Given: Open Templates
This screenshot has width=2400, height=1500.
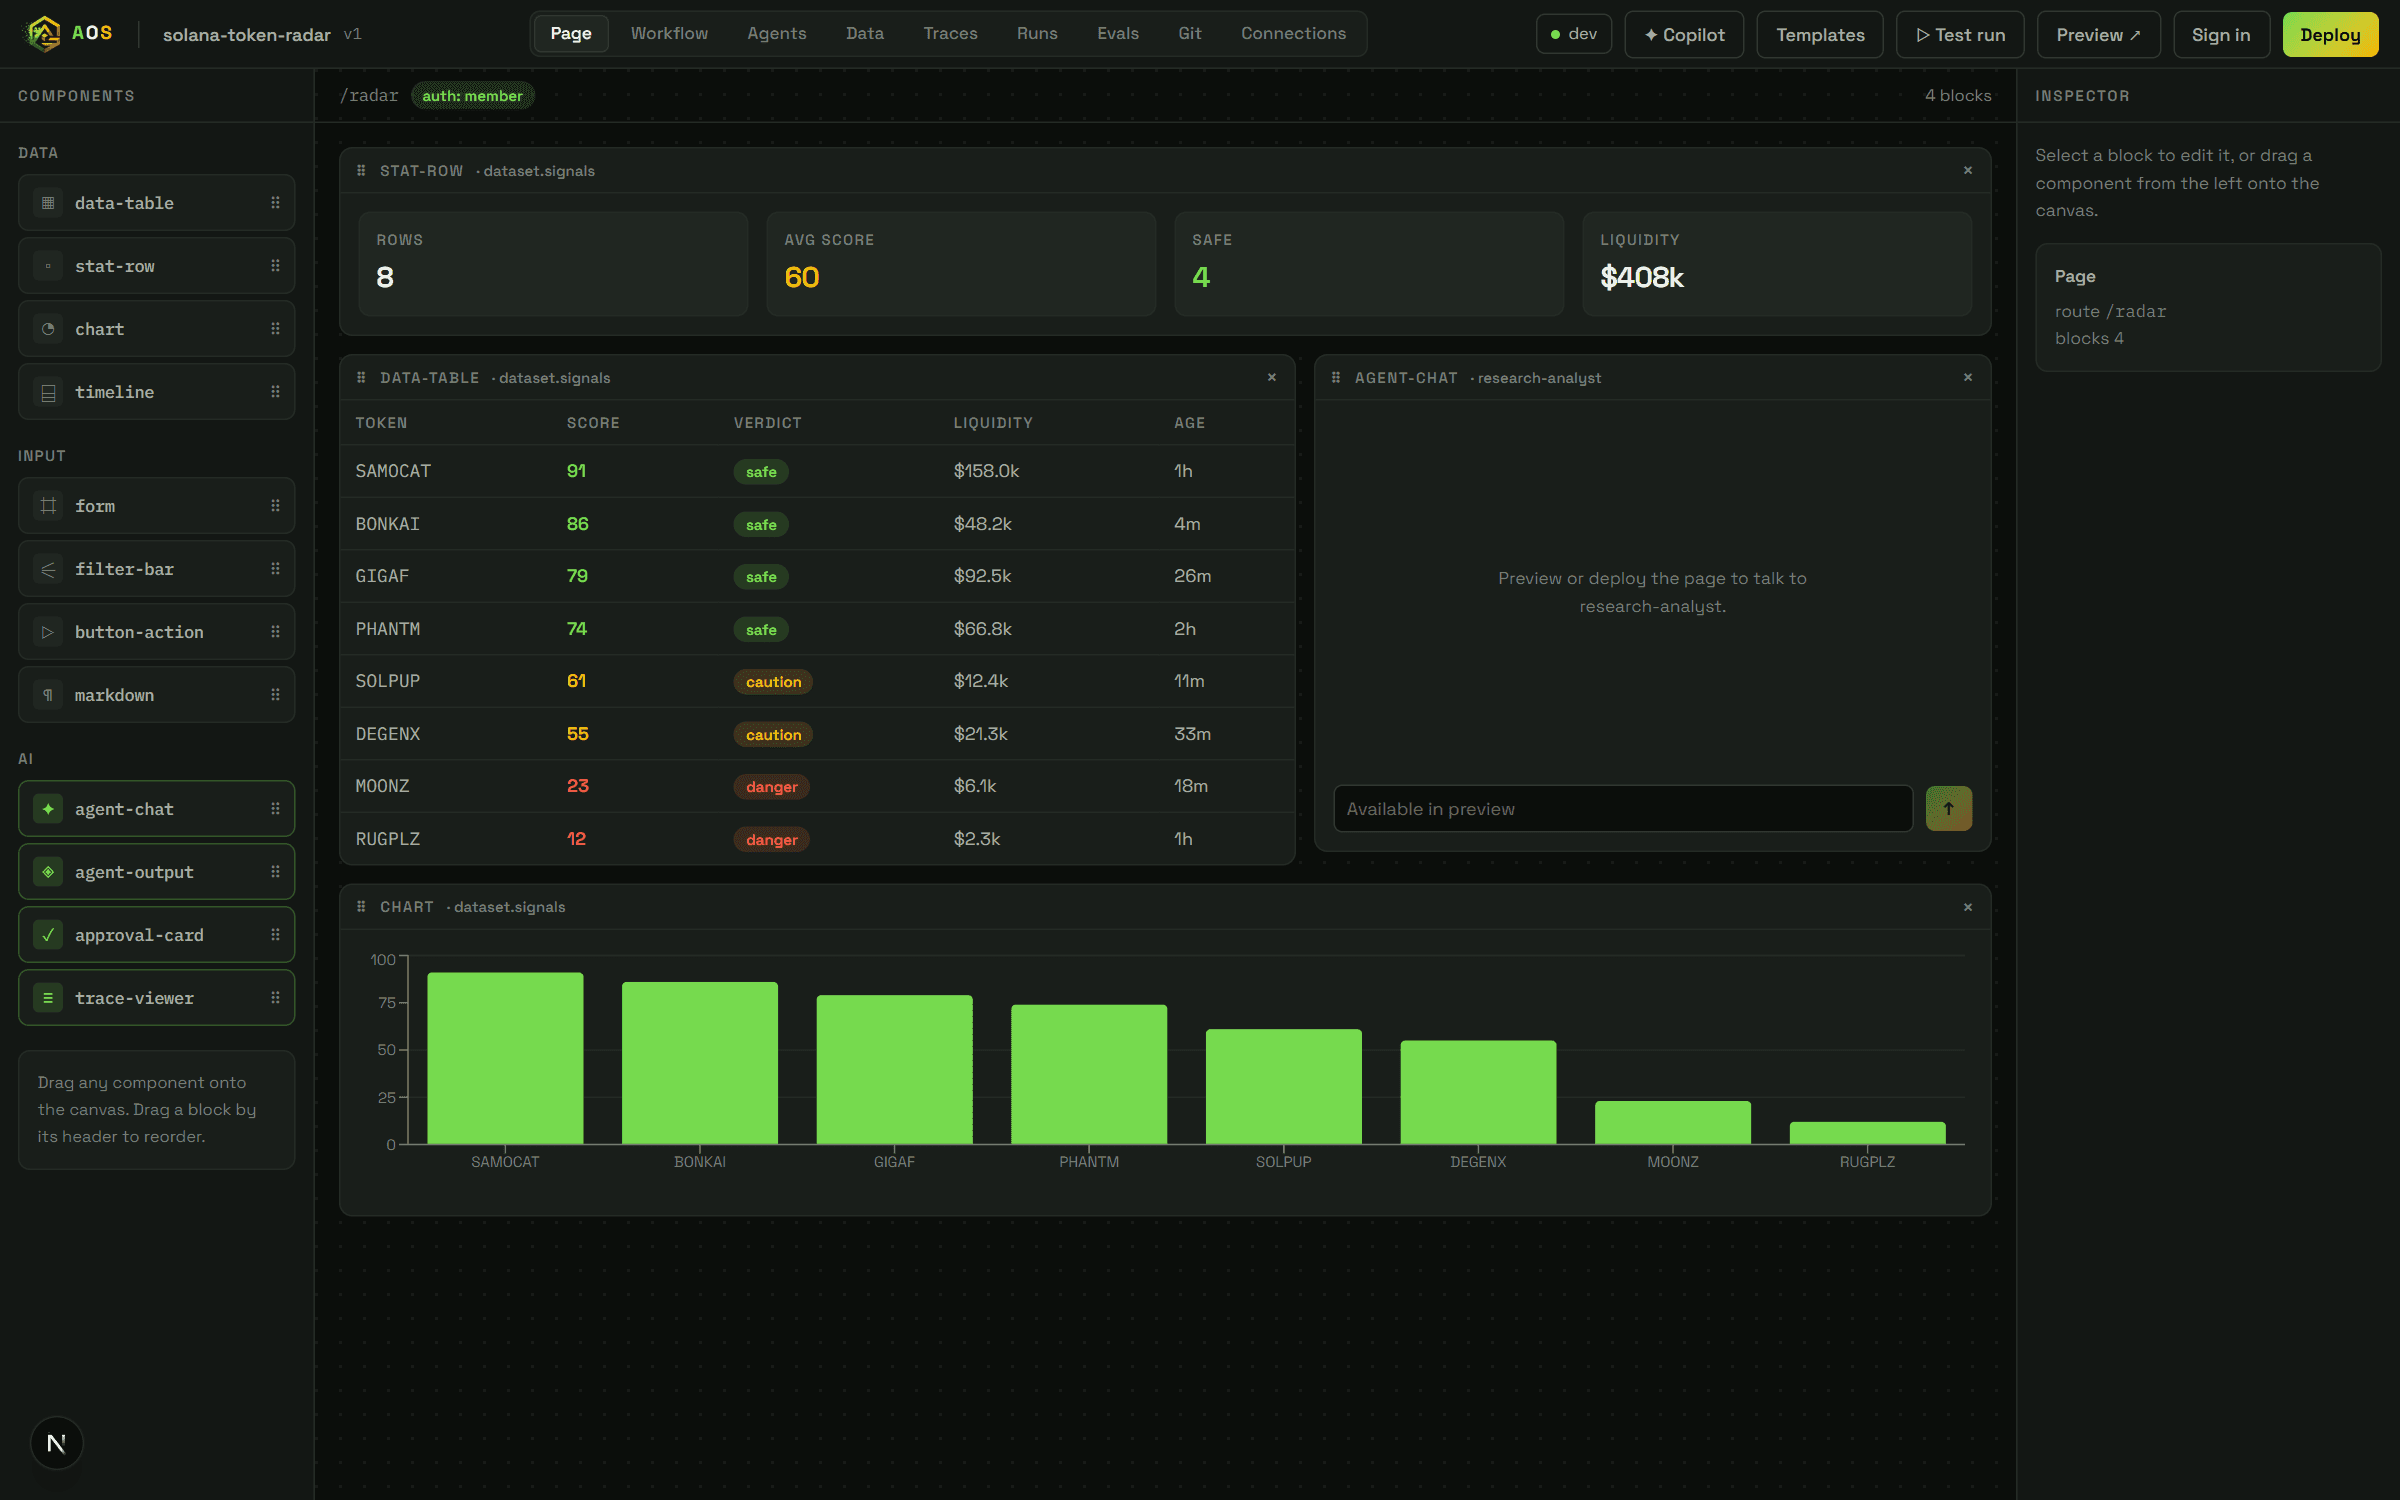Looking at the screenshot, I should 1820,35.
